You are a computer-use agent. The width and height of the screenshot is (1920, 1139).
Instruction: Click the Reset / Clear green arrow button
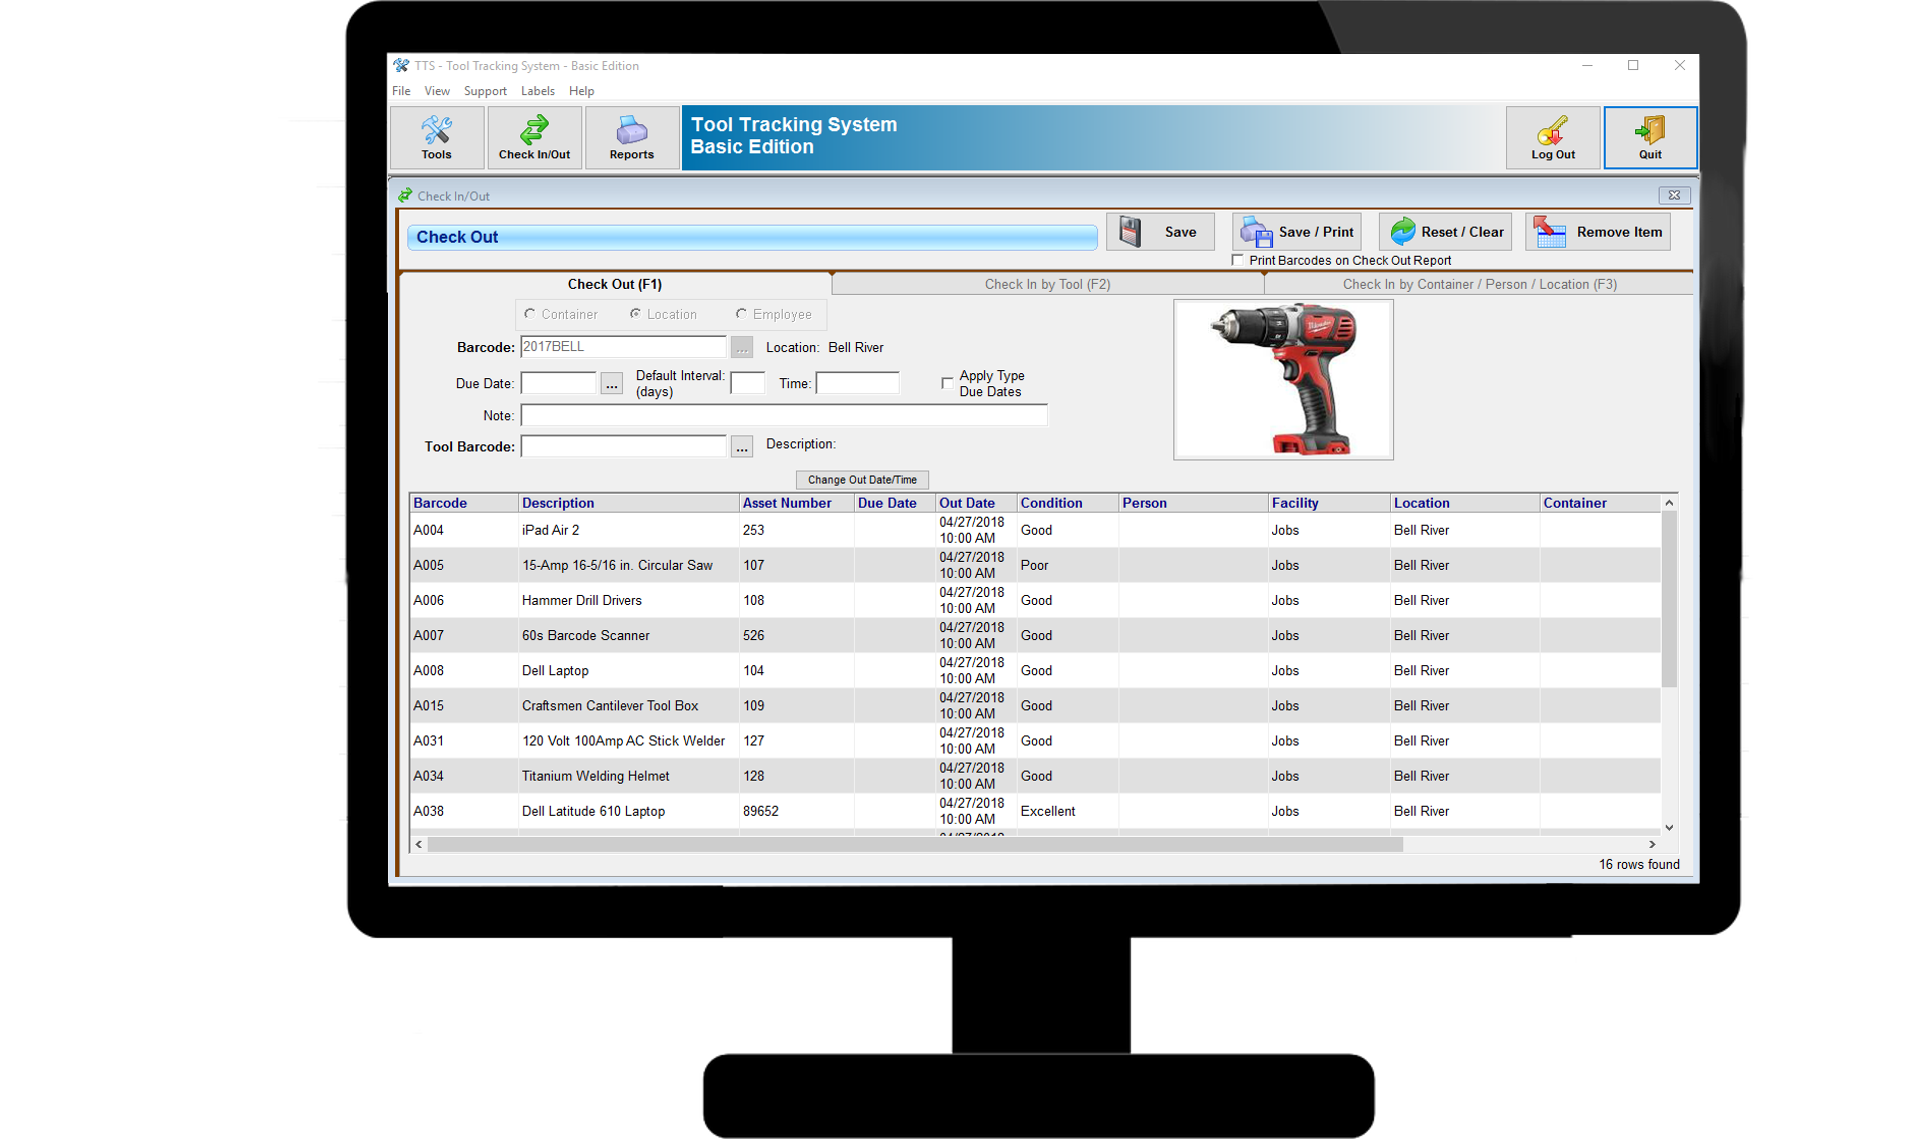coord(1445,232)
